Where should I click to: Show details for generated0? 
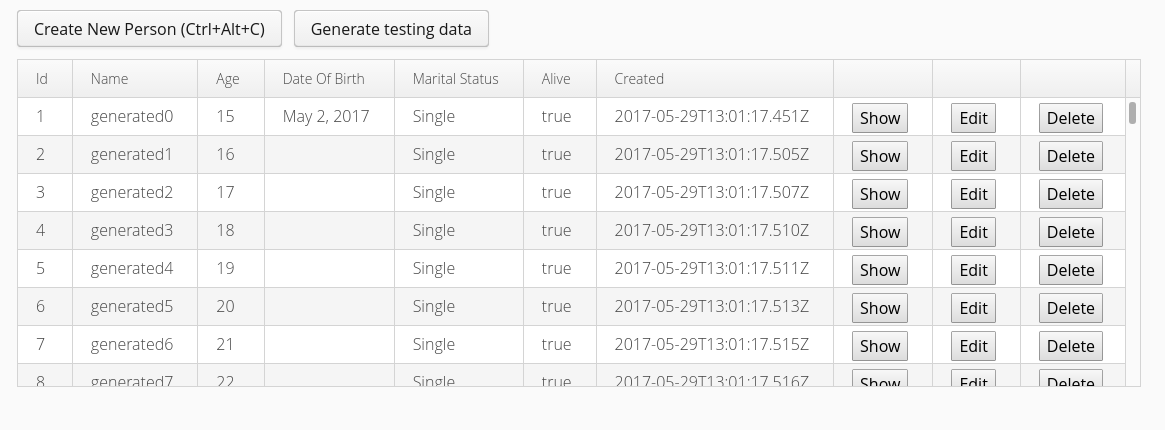880,118
